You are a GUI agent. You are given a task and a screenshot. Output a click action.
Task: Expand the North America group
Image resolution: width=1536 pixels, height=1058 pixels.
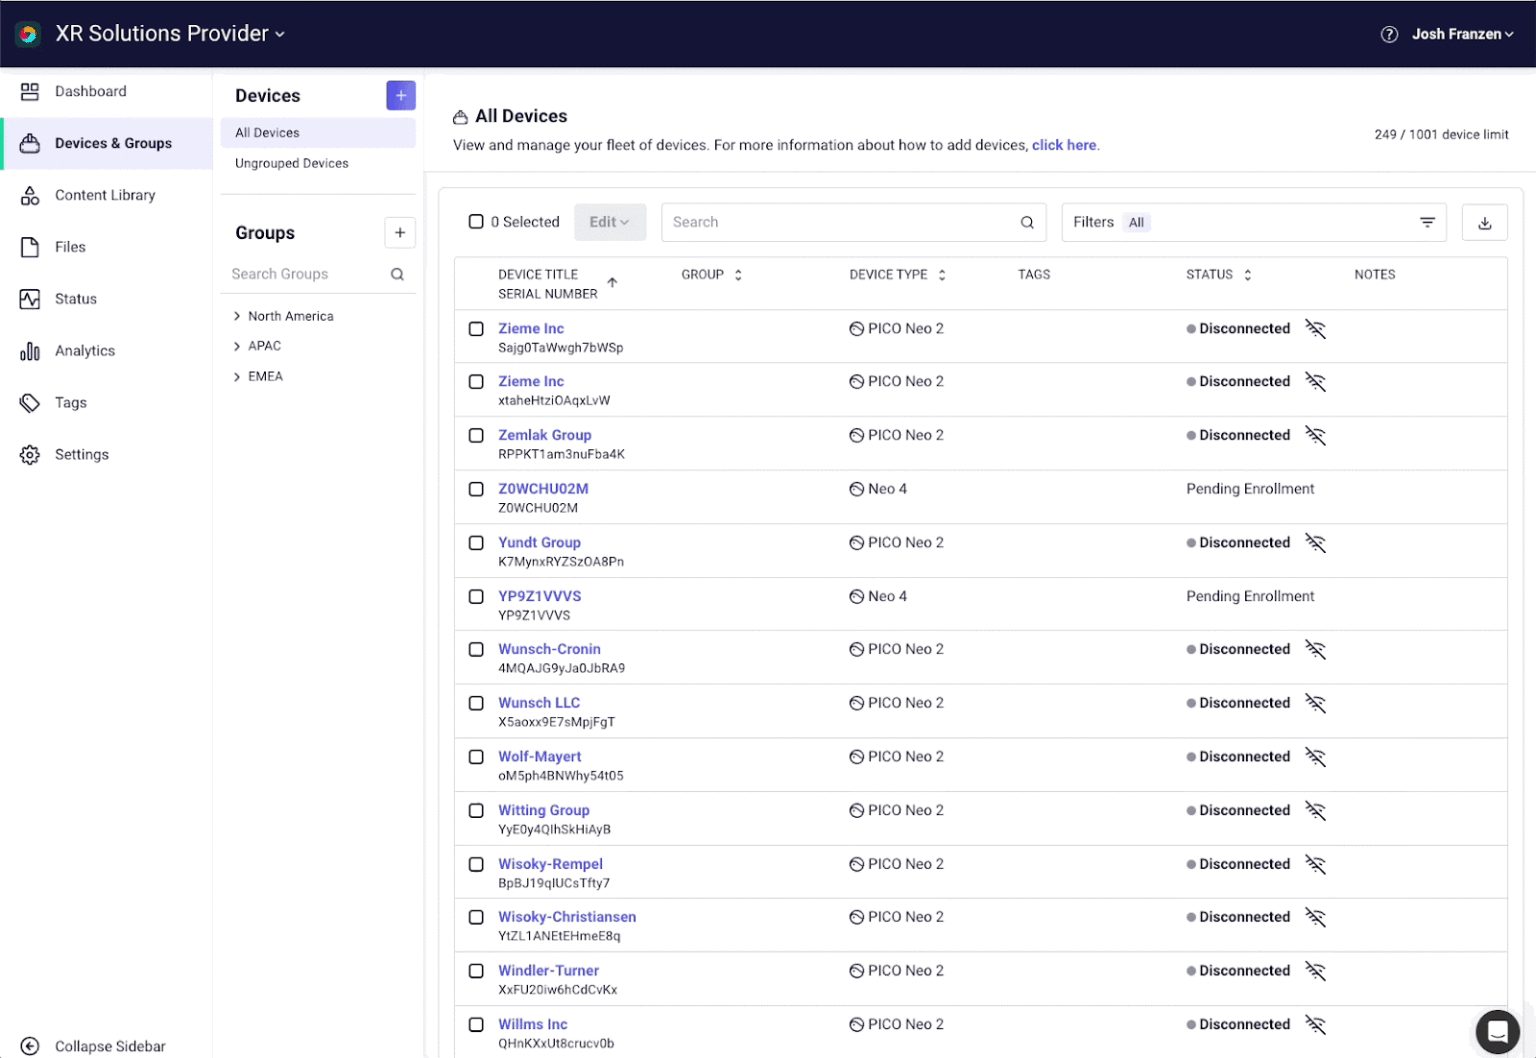tap(237, 316)
